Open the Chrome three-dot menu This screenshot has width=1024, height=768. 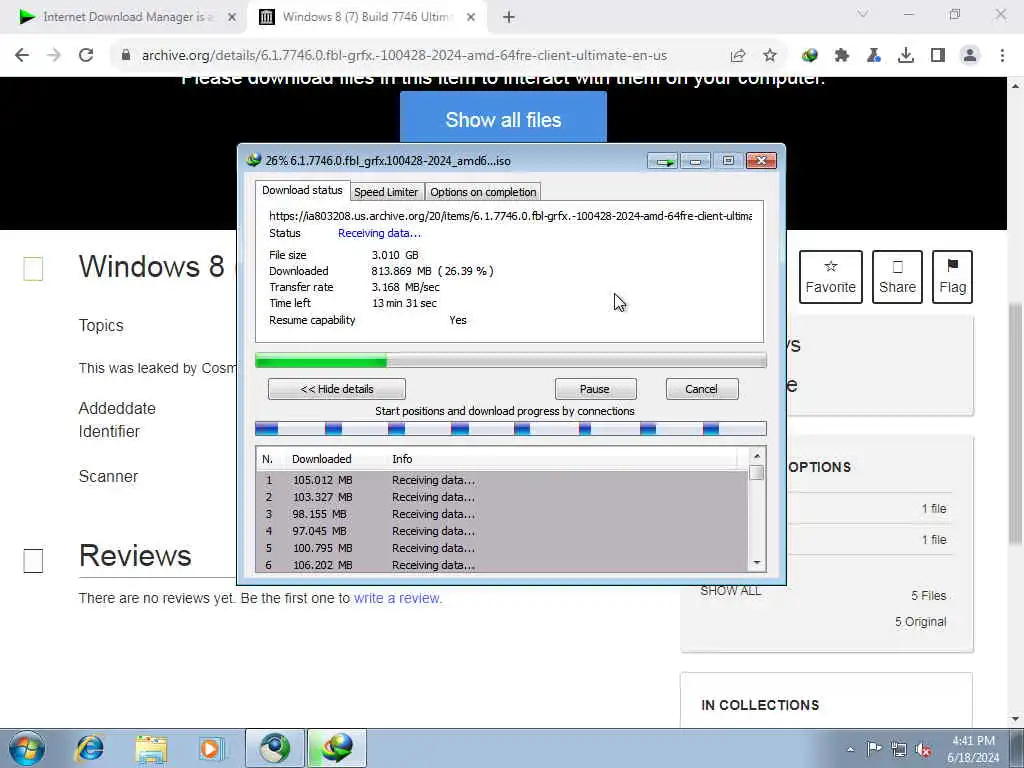[x=1002, y=56]
